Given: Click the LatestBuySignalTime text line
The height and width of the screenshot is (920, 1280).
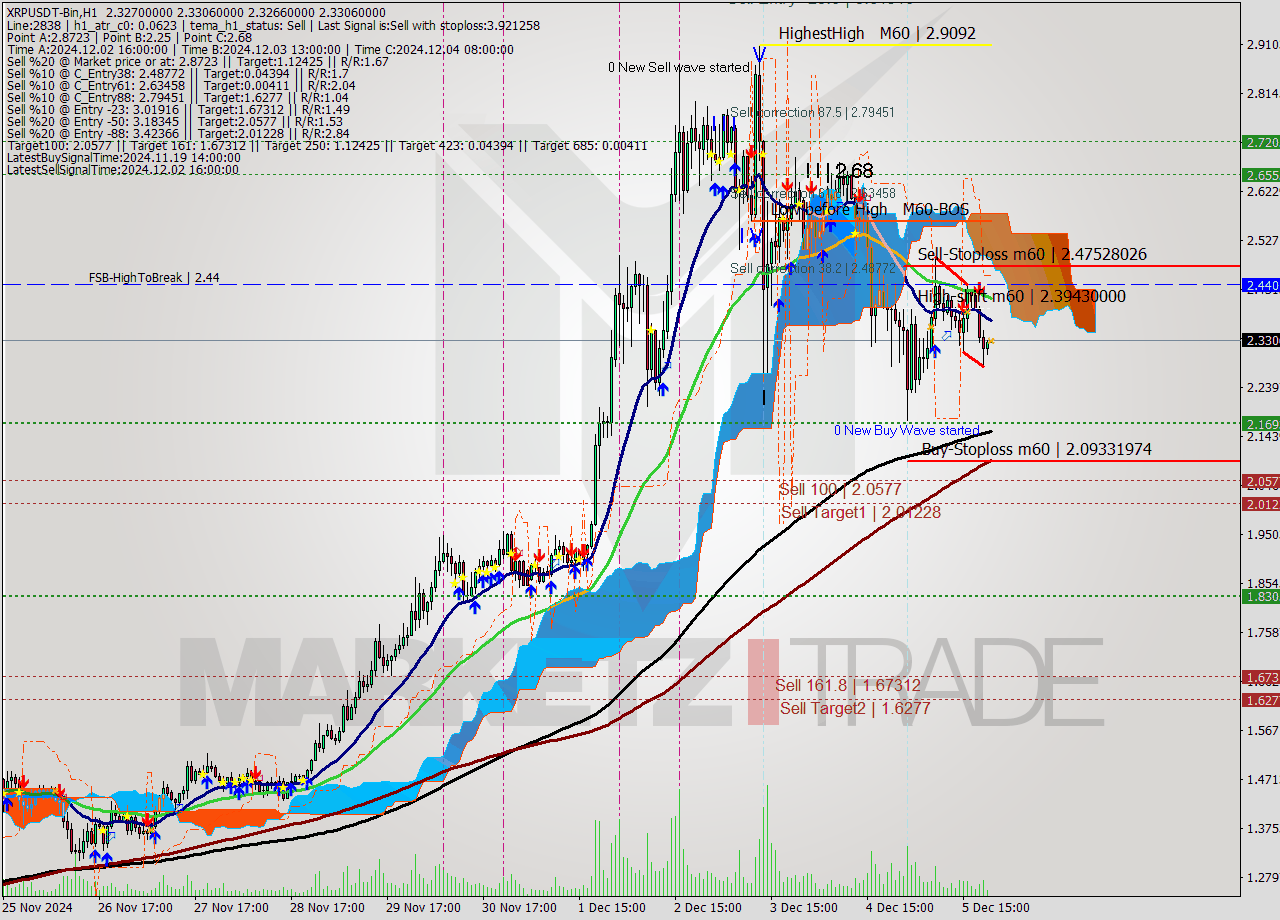Looking at the screenshot, I should 123,157.
